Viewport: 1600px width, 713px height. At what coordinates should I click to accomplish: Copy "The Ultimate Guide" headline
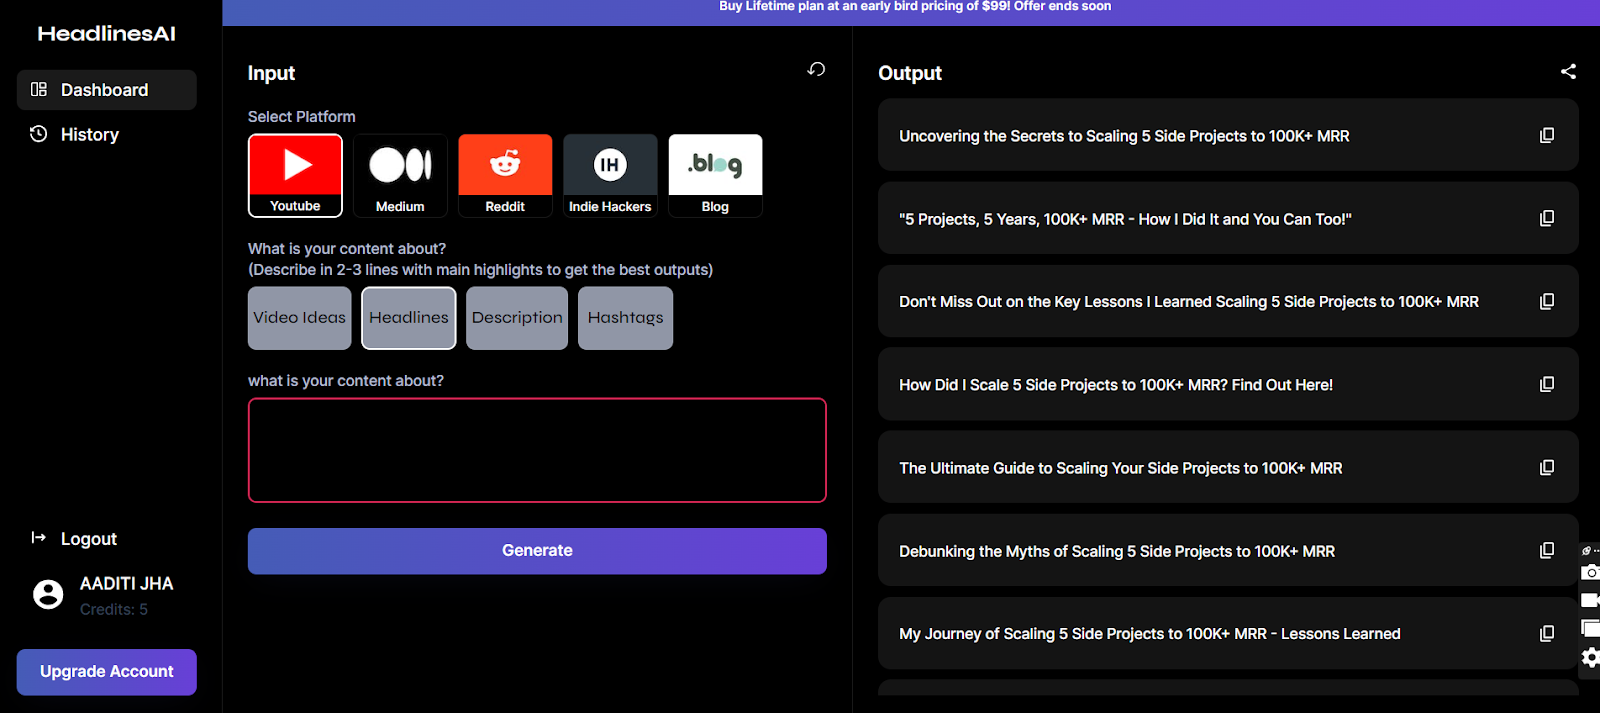coord(1547,467)
